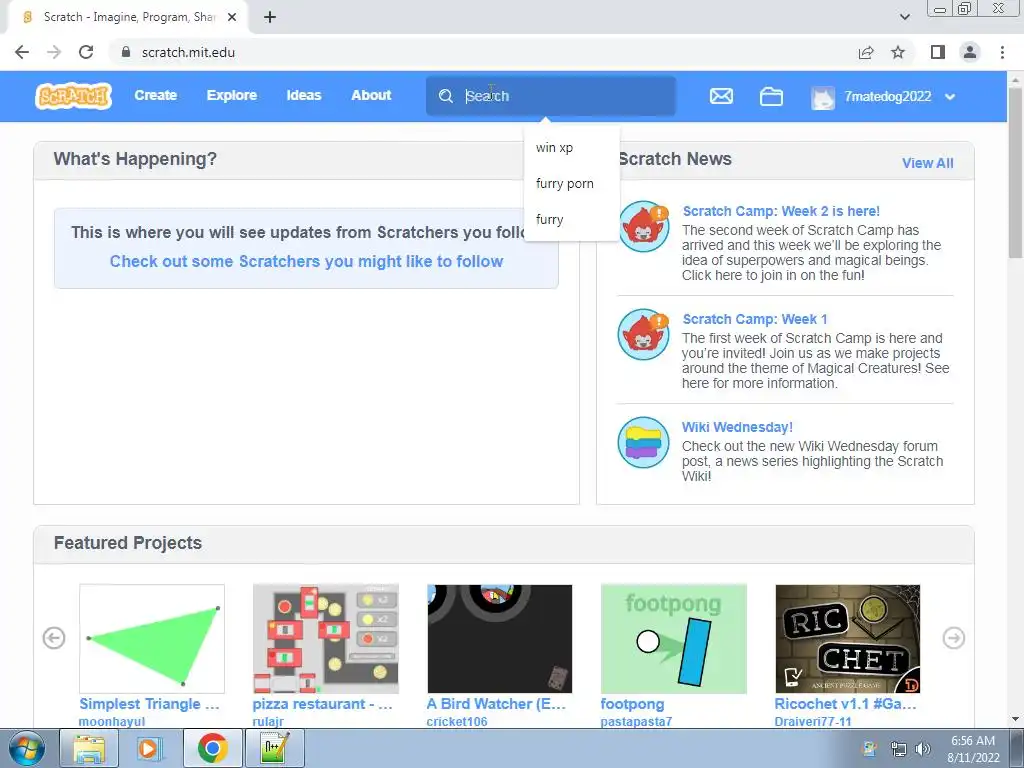The width and height of the screenshot is (1024, 768).
Task: Visit author pastapasta7's profile
Action: [x=636, y=722]
